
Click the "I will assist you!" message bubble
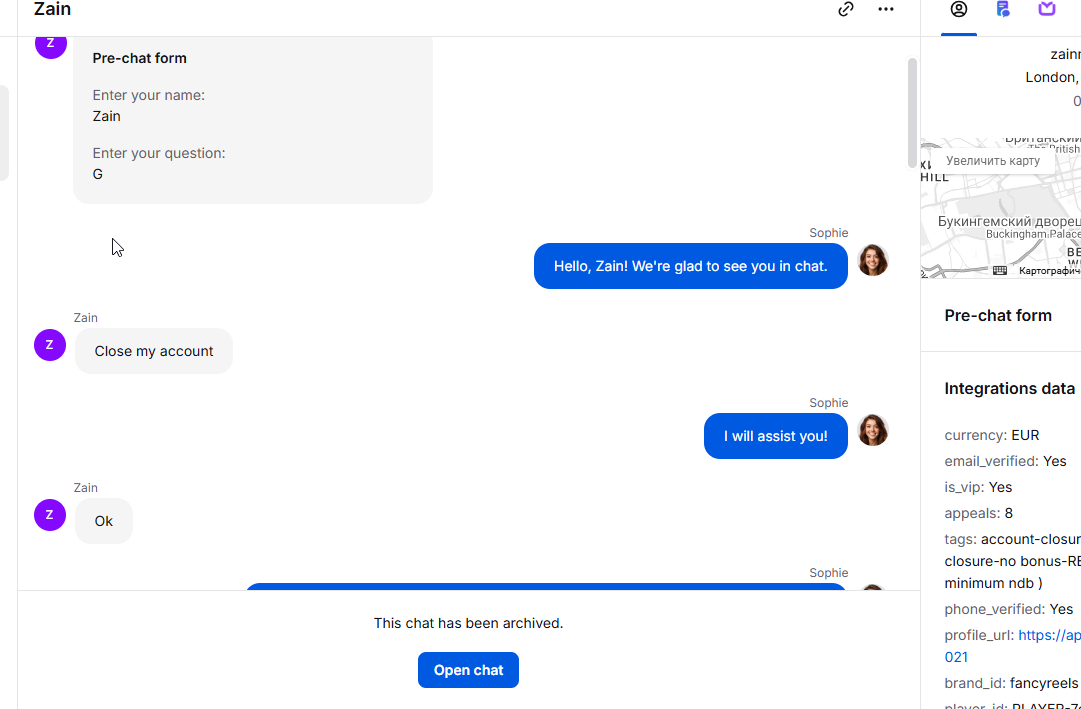tap(776, 436)
